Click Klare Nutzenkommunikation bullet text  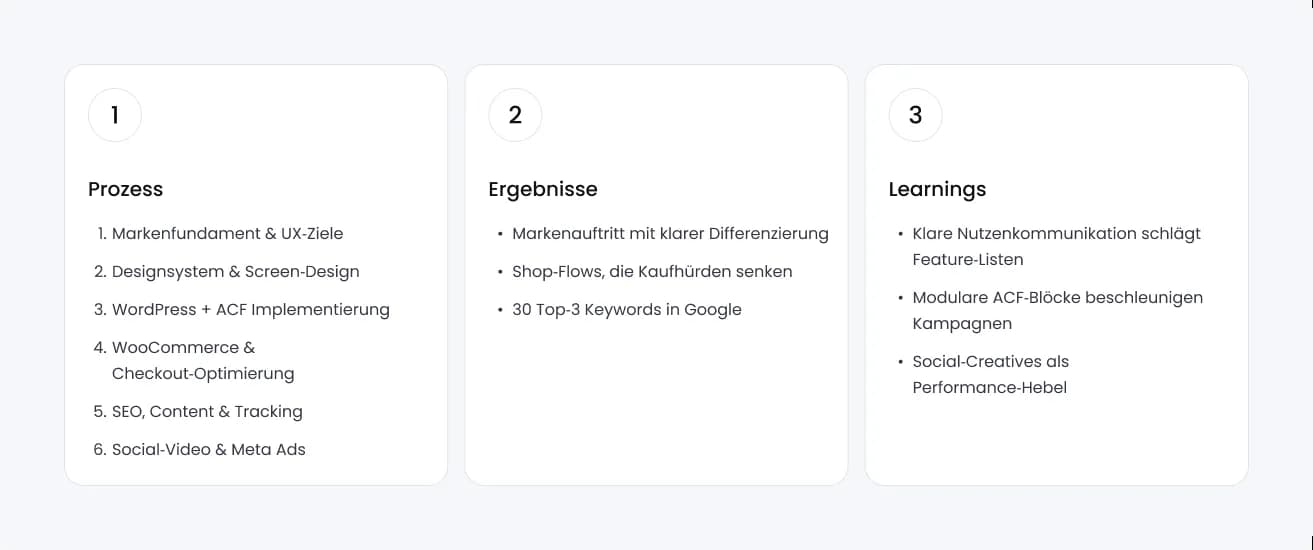1056,233
